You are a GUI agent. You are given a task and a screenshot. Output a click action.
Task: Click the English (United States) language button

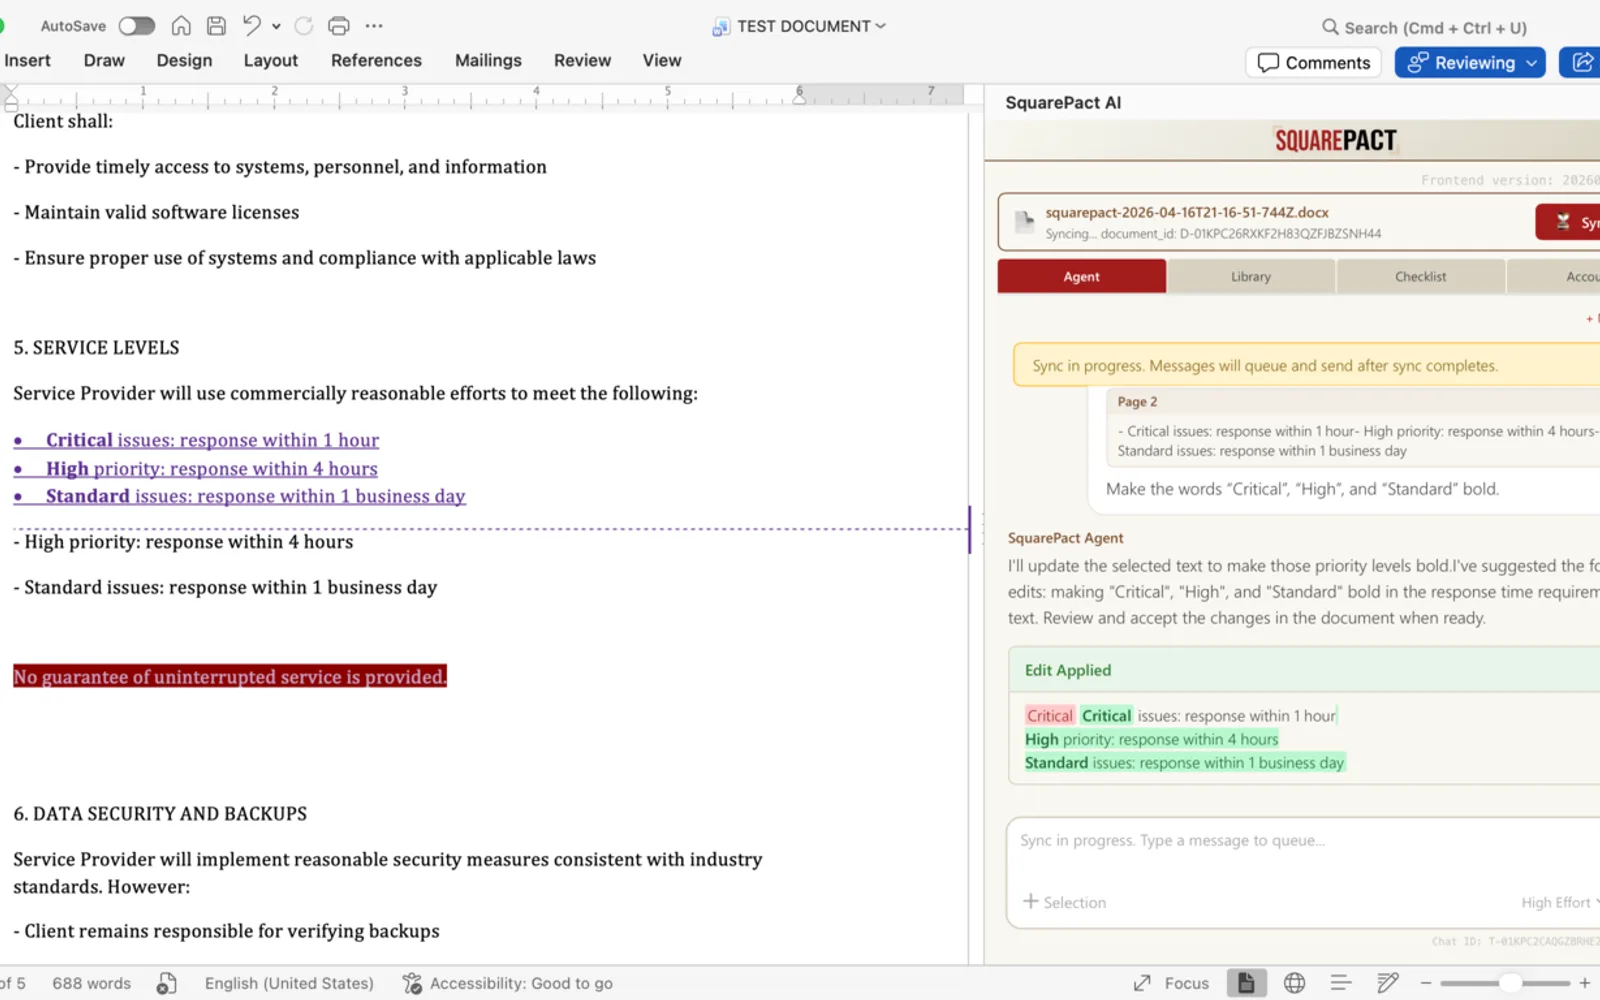tap(289, 984)
